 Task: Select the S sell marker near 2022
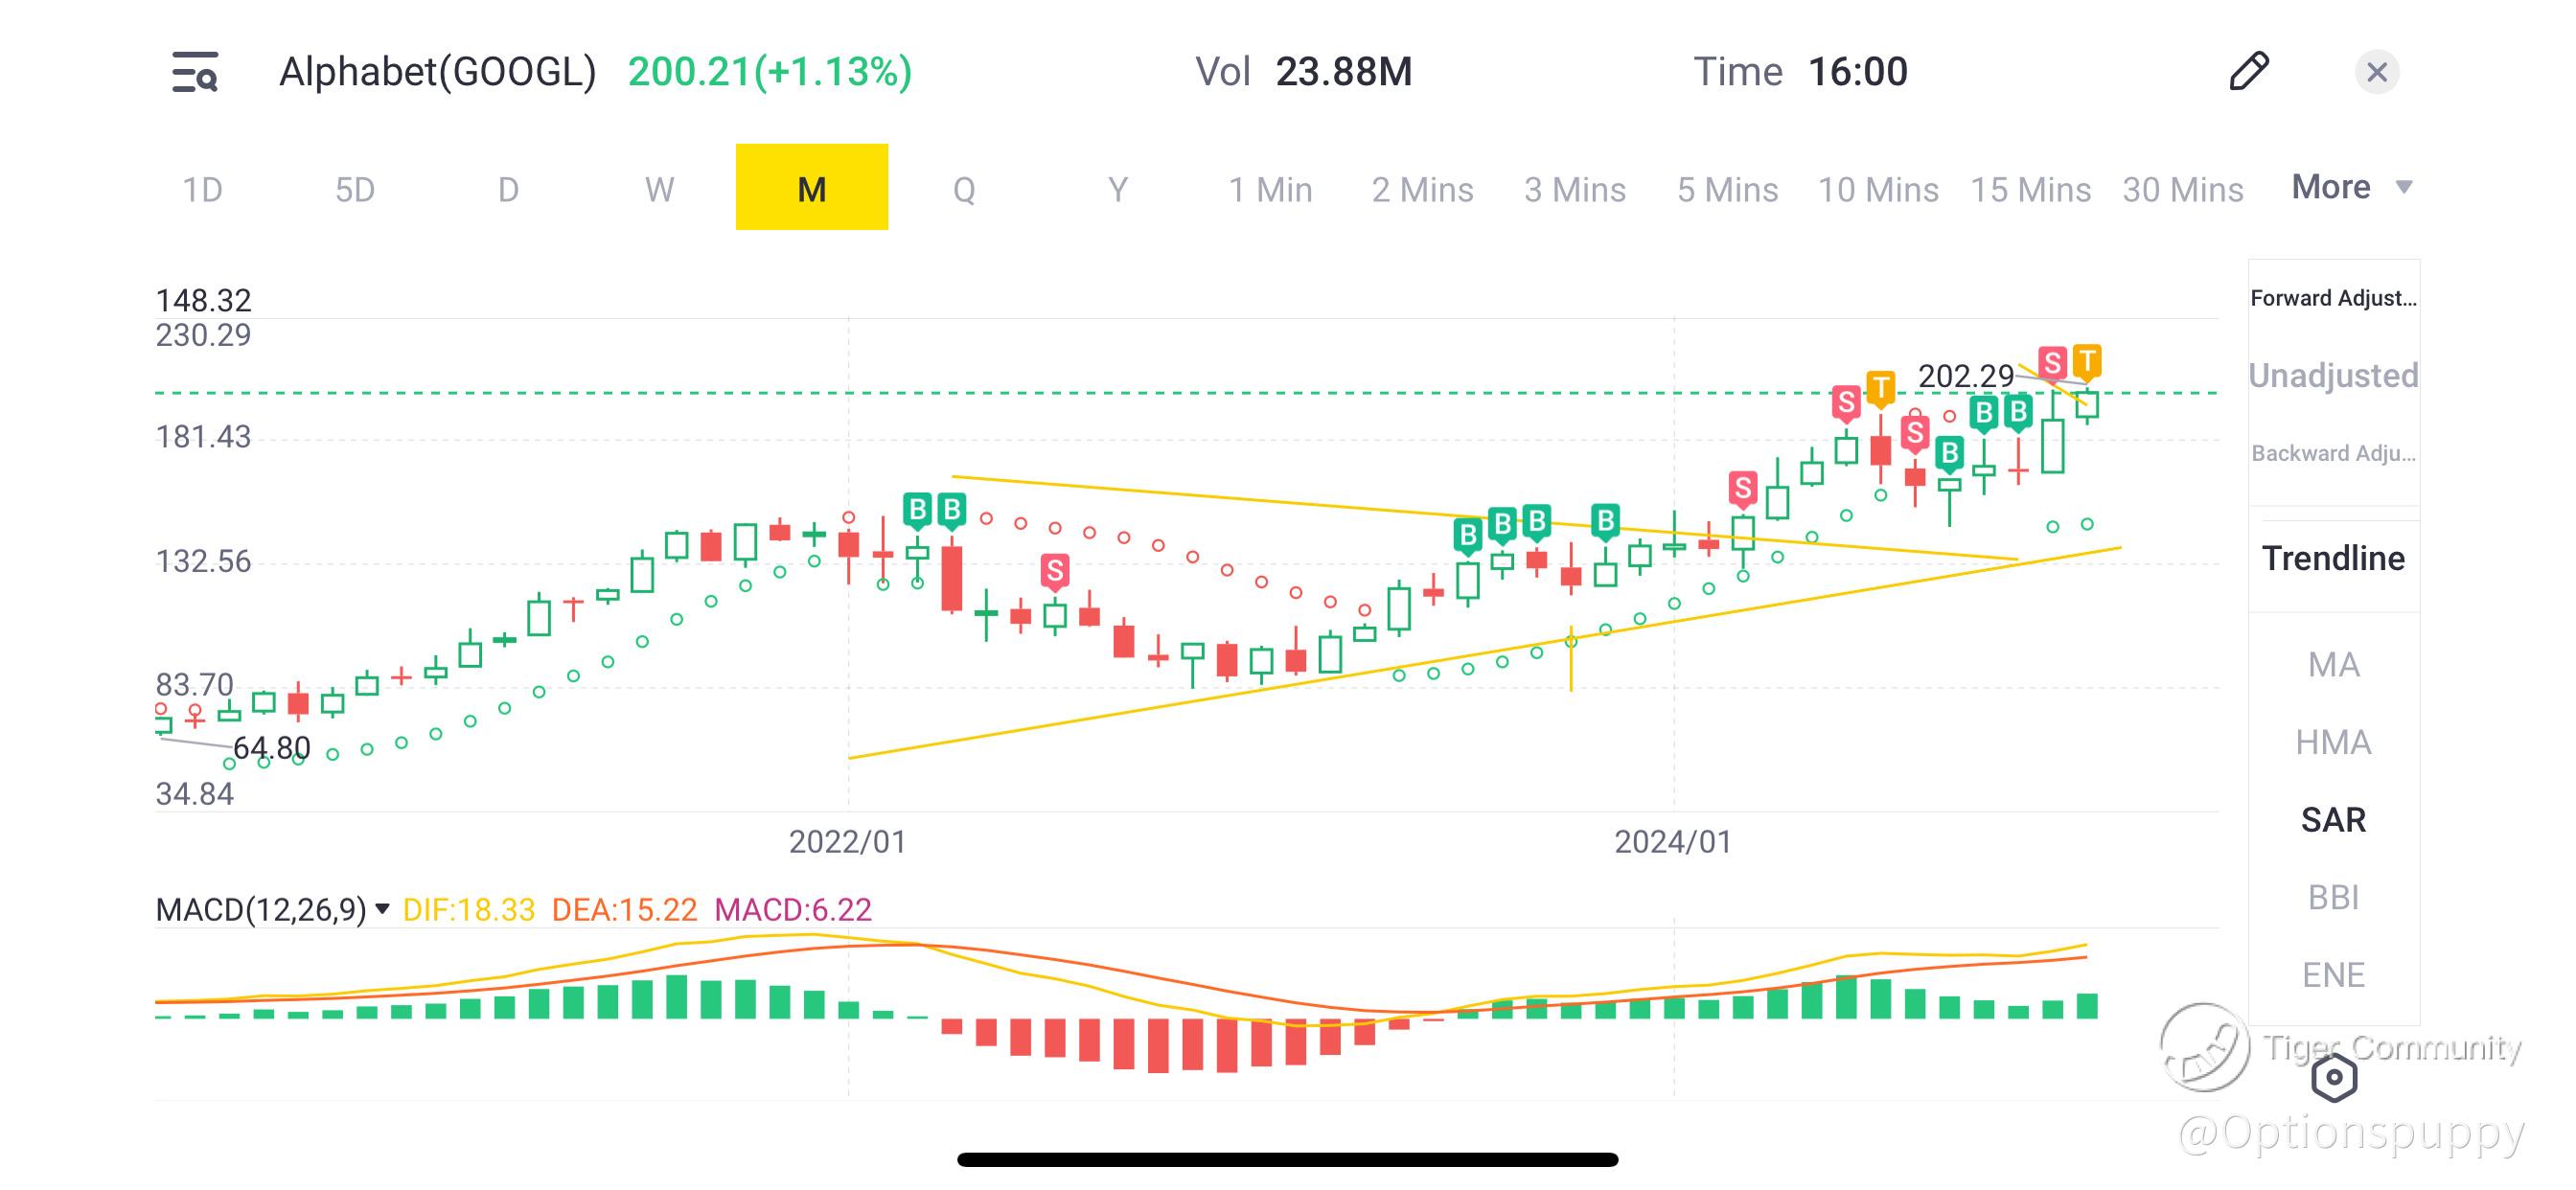[1054, 572]
